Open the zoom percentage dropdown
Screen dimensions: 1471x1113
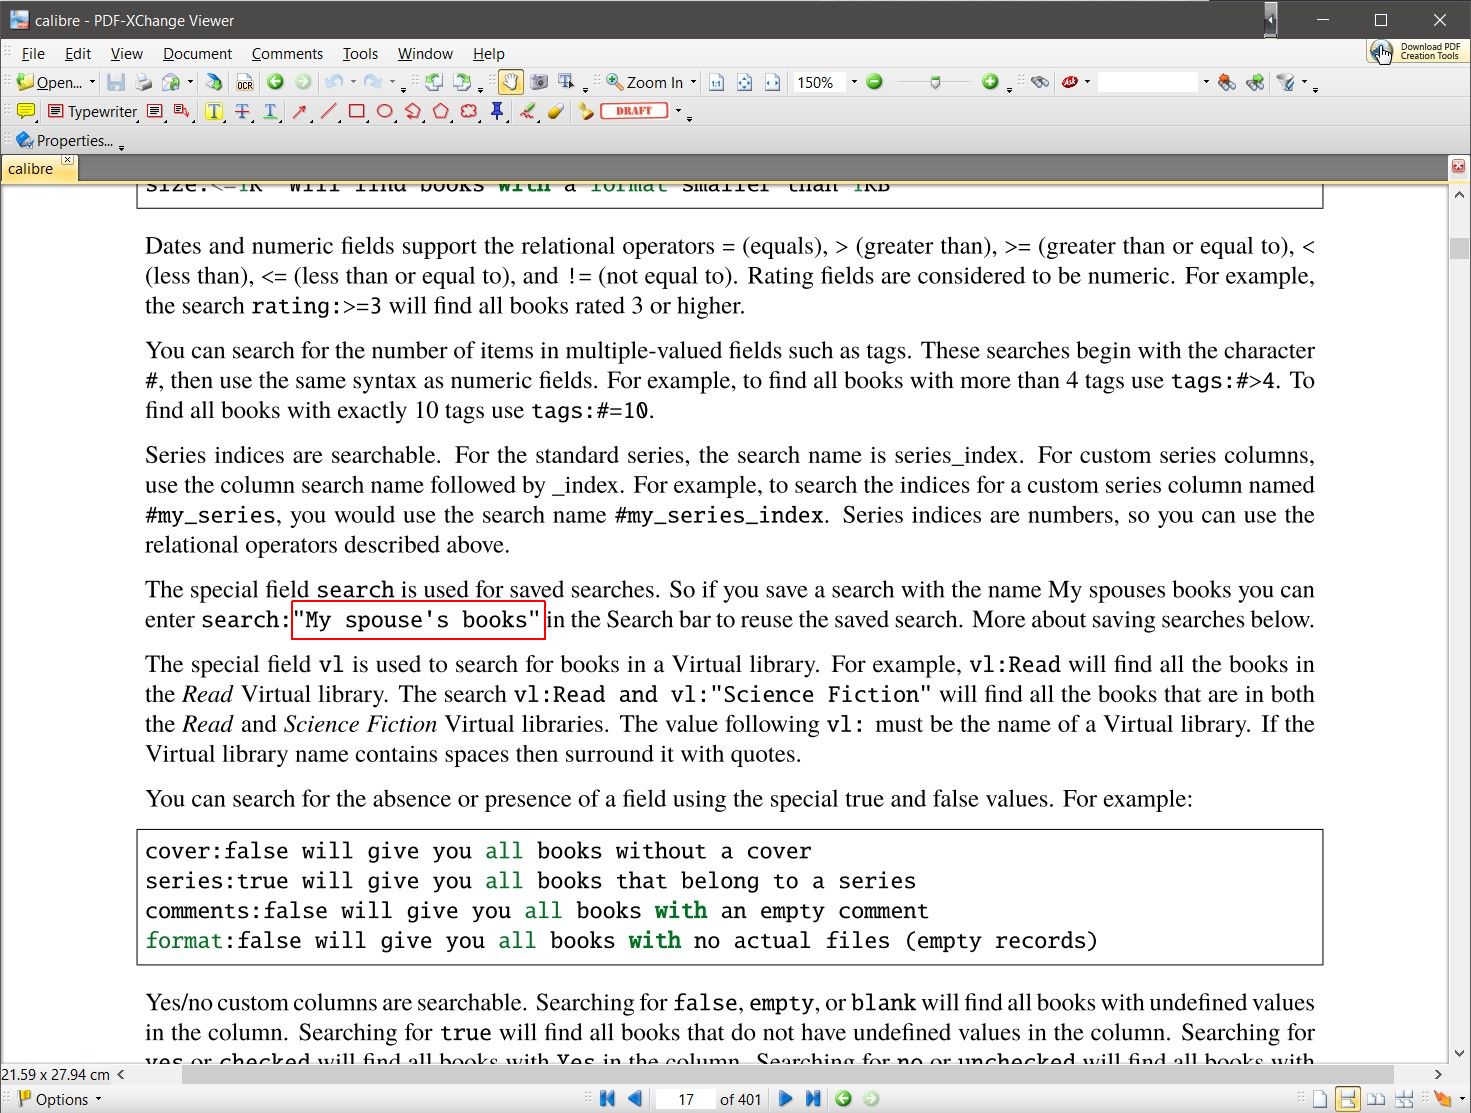(x=853, y=82)
